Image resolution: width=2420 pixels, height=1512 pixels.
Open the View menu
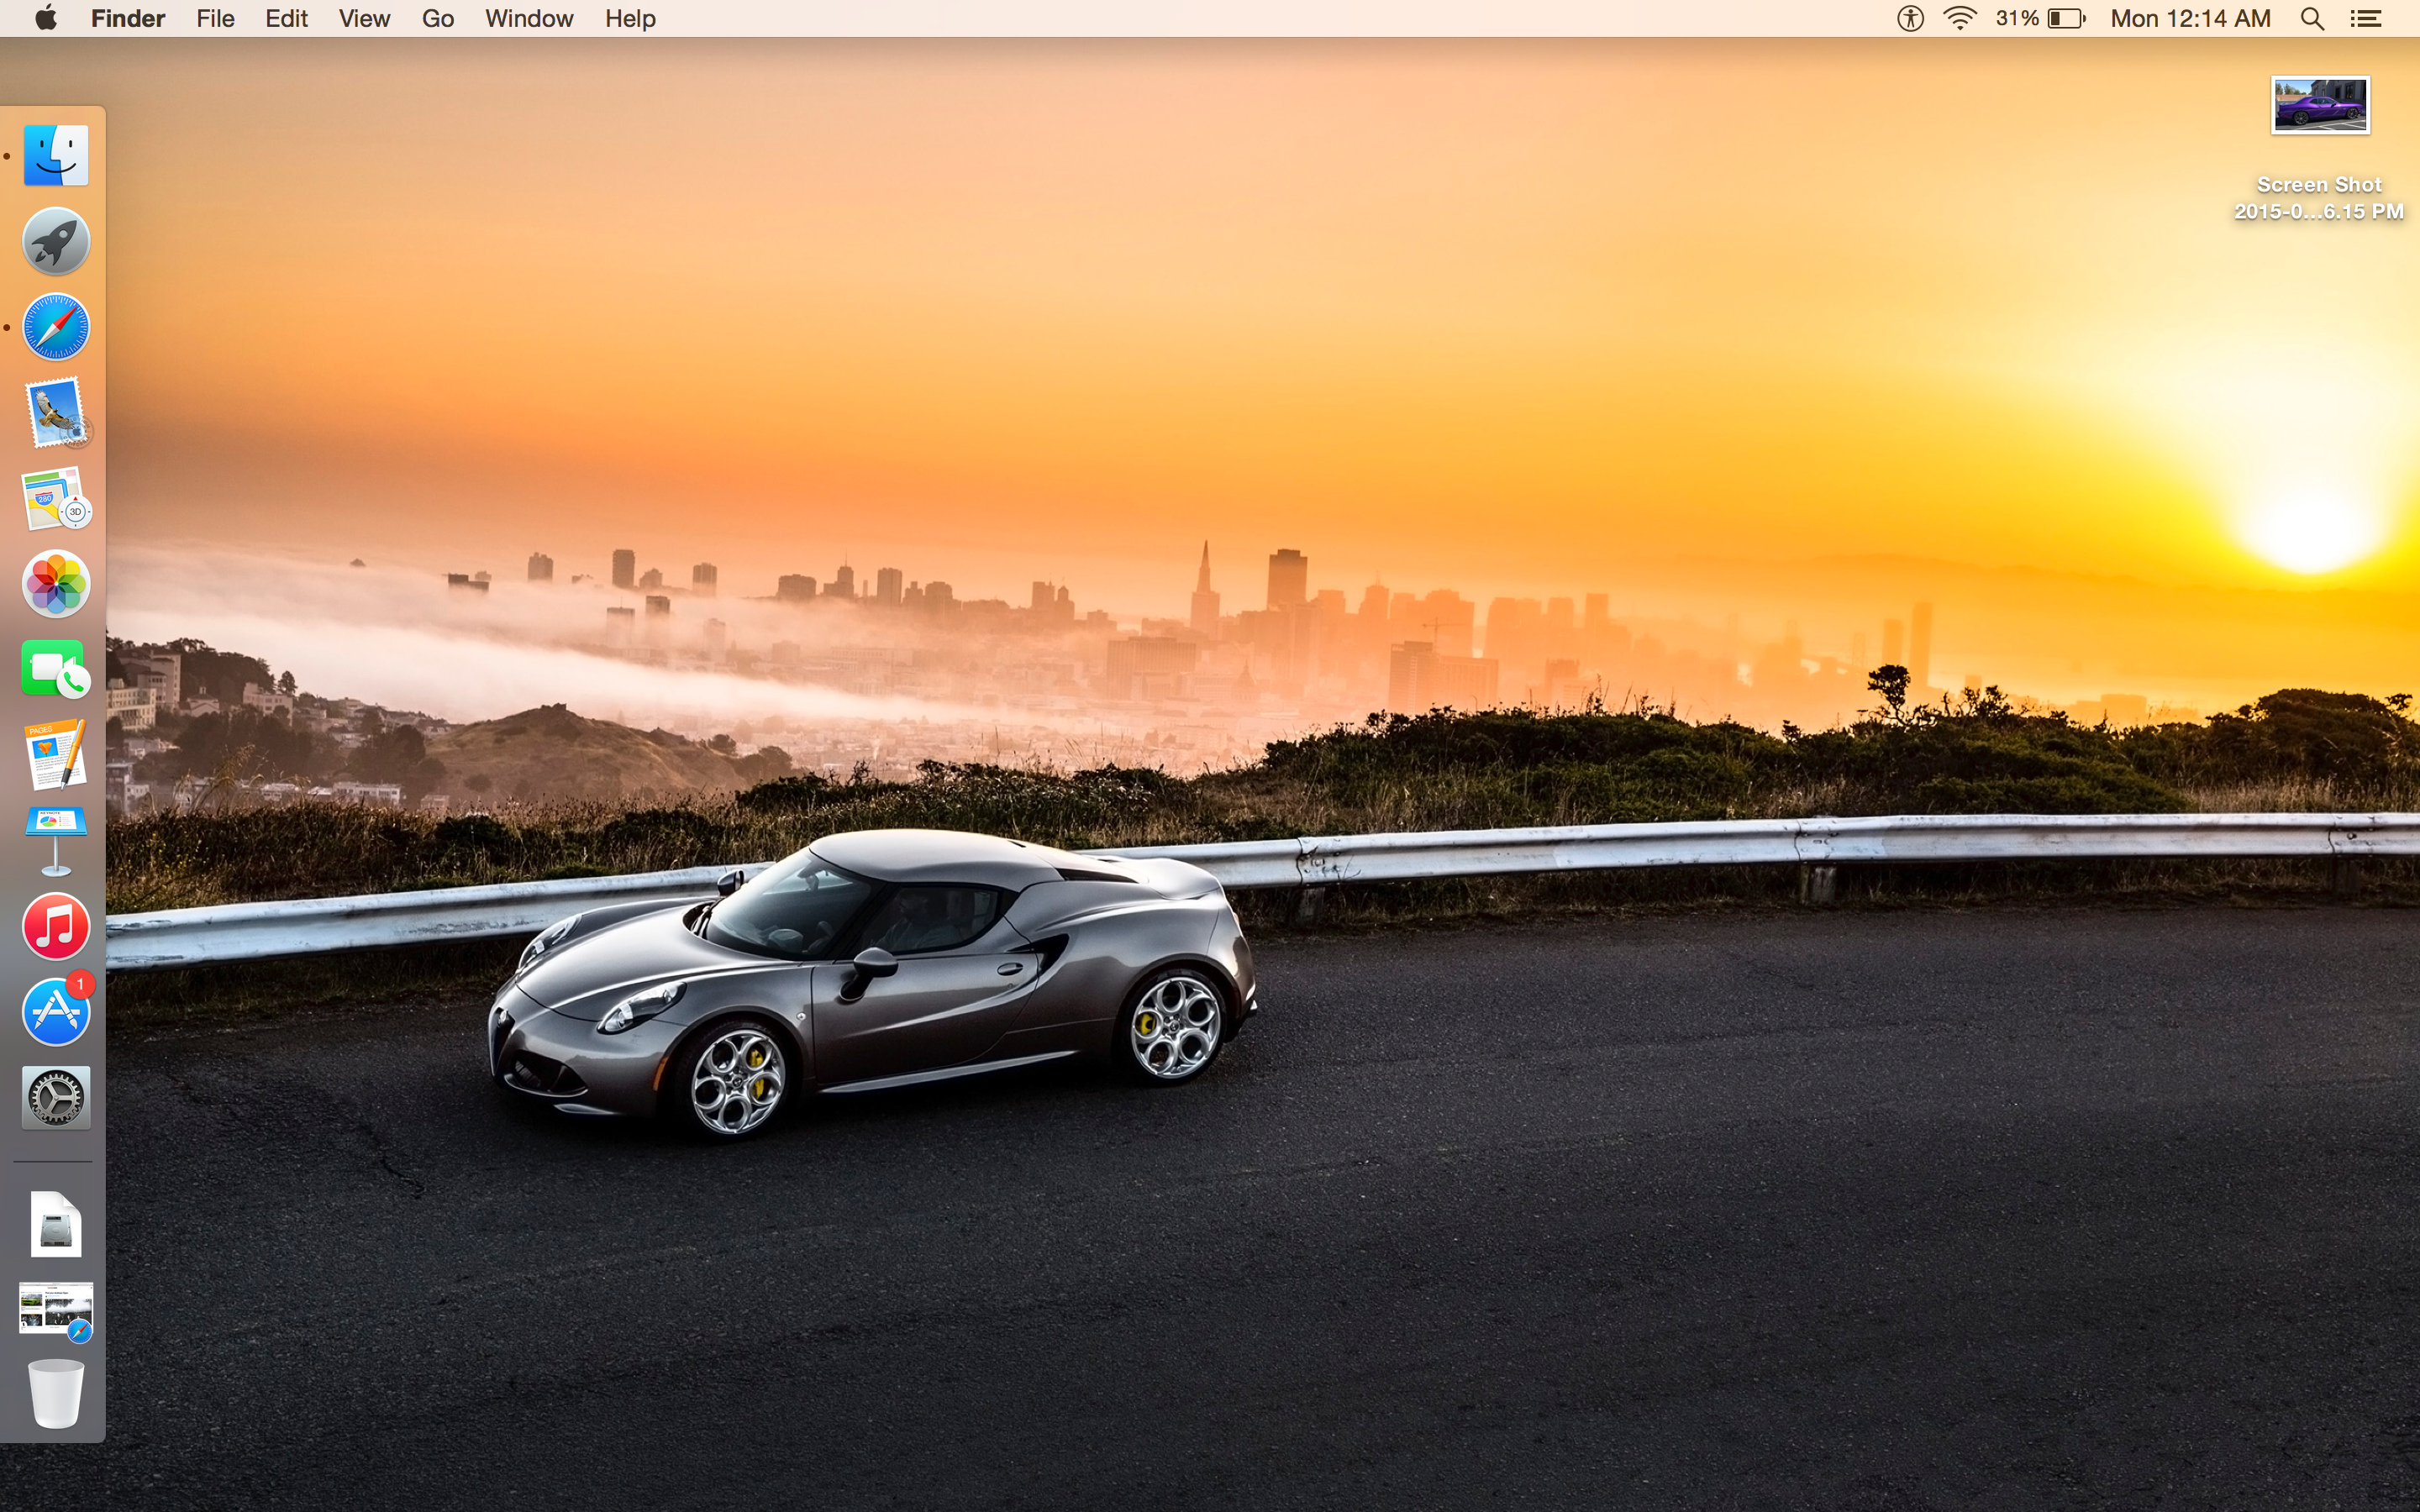click(x=364, y=18)
